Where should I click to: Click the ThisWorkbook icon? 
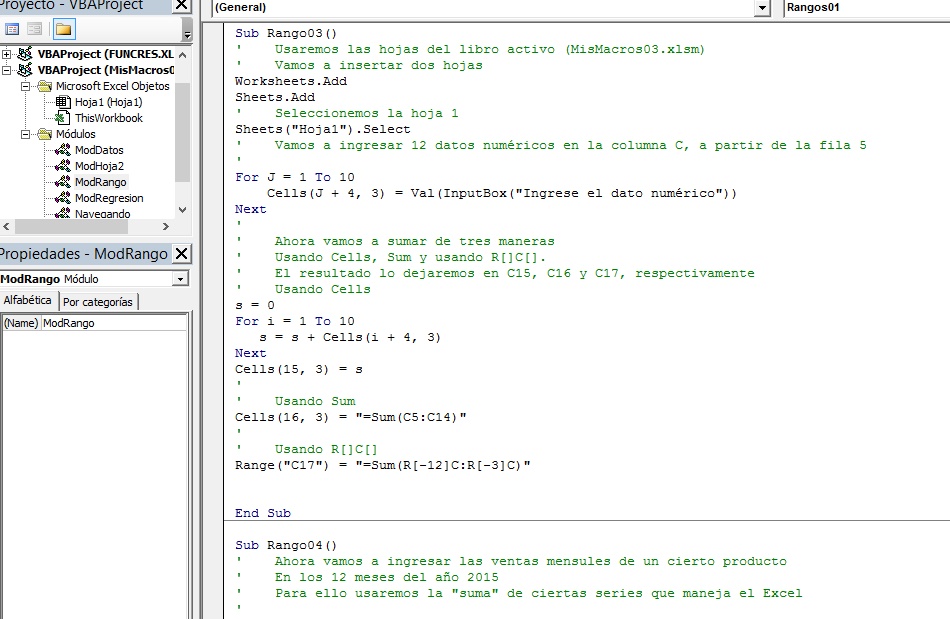(62, 118)
